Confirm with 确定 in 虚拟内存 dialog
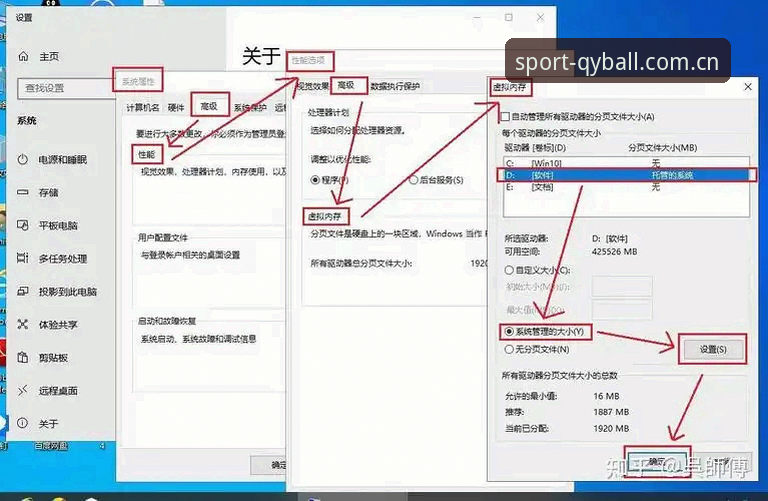The width and height of the screenshot is (768, 501). [x=657, y=462]
